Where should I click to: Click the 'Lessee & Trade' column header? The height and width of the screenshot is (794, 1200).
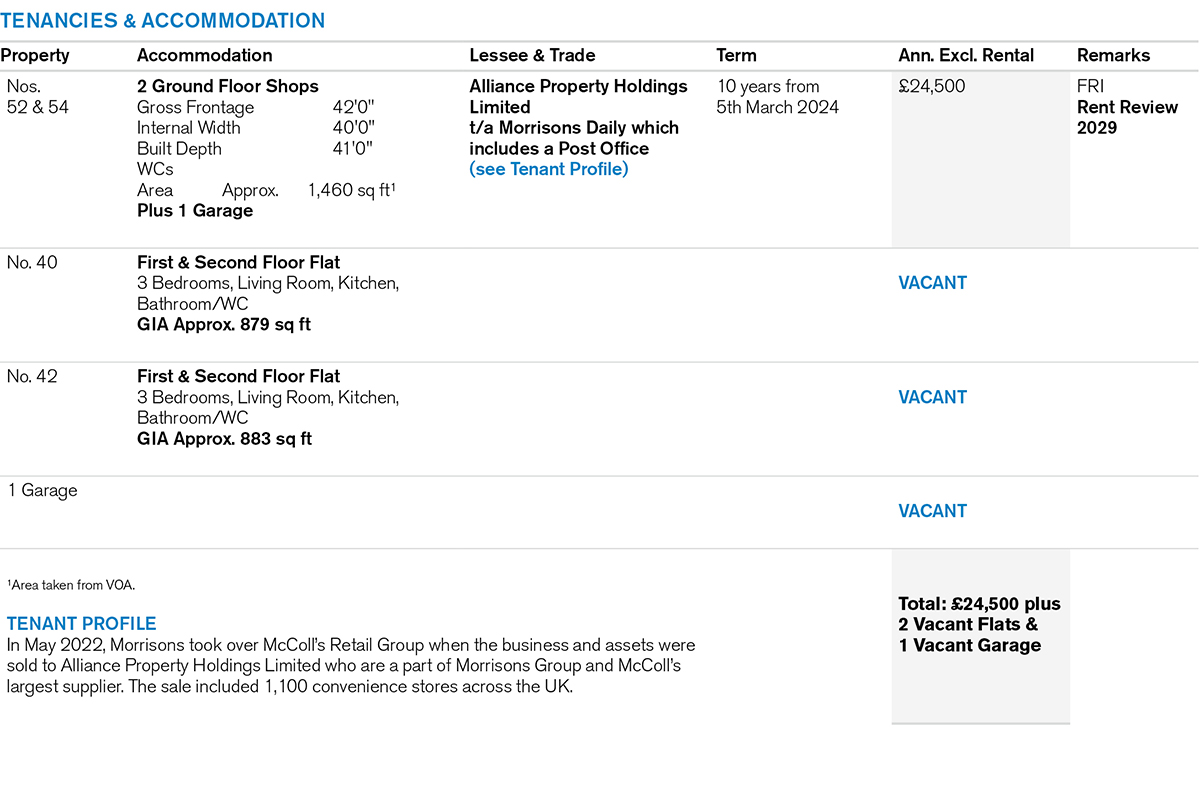click(532, 56)
